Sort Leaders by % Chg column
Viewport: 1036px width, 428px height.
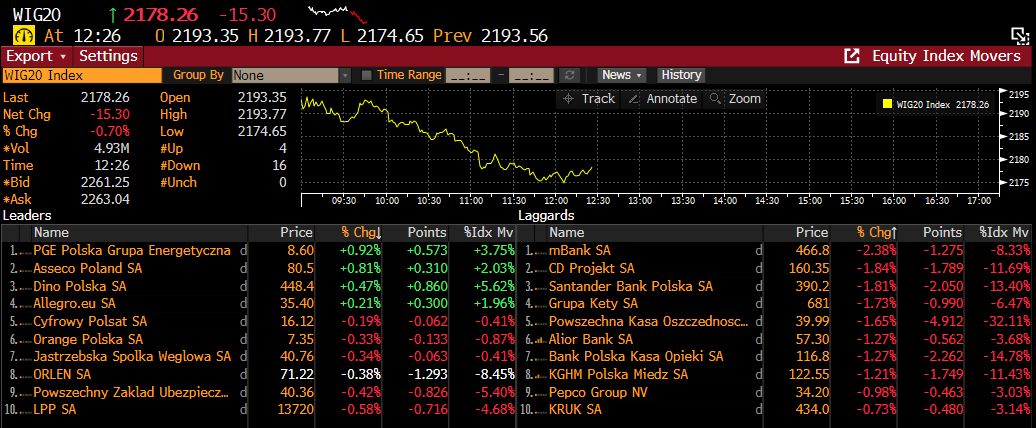click(360, 232)
